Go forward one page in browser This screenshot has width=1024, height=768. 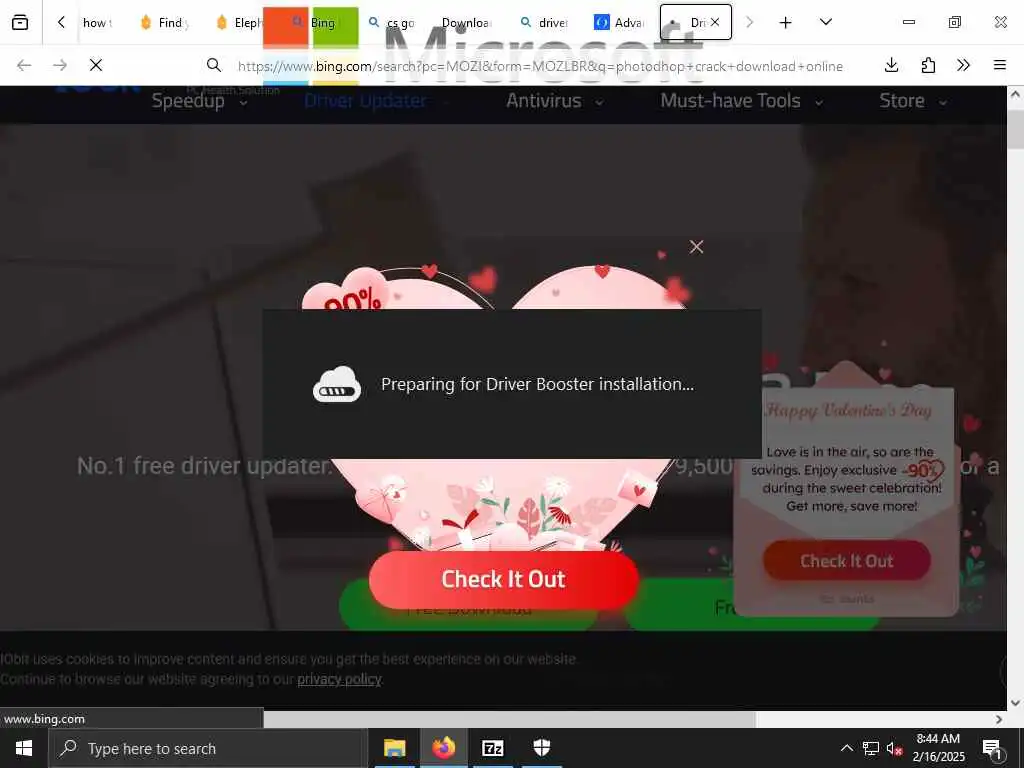click(60, 65)
